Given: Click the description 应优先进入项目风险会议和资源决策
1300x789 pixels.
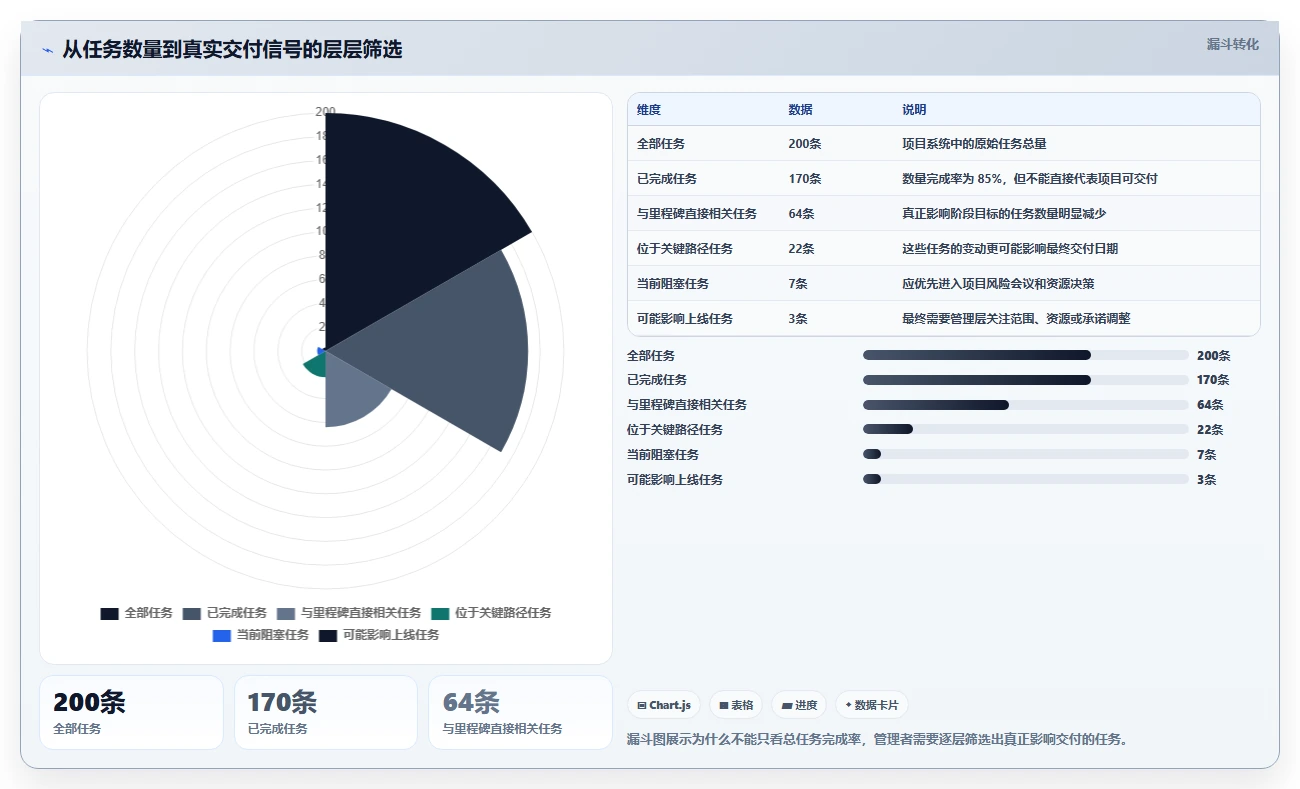Looking at the screenshot, I should pos(998,284).
